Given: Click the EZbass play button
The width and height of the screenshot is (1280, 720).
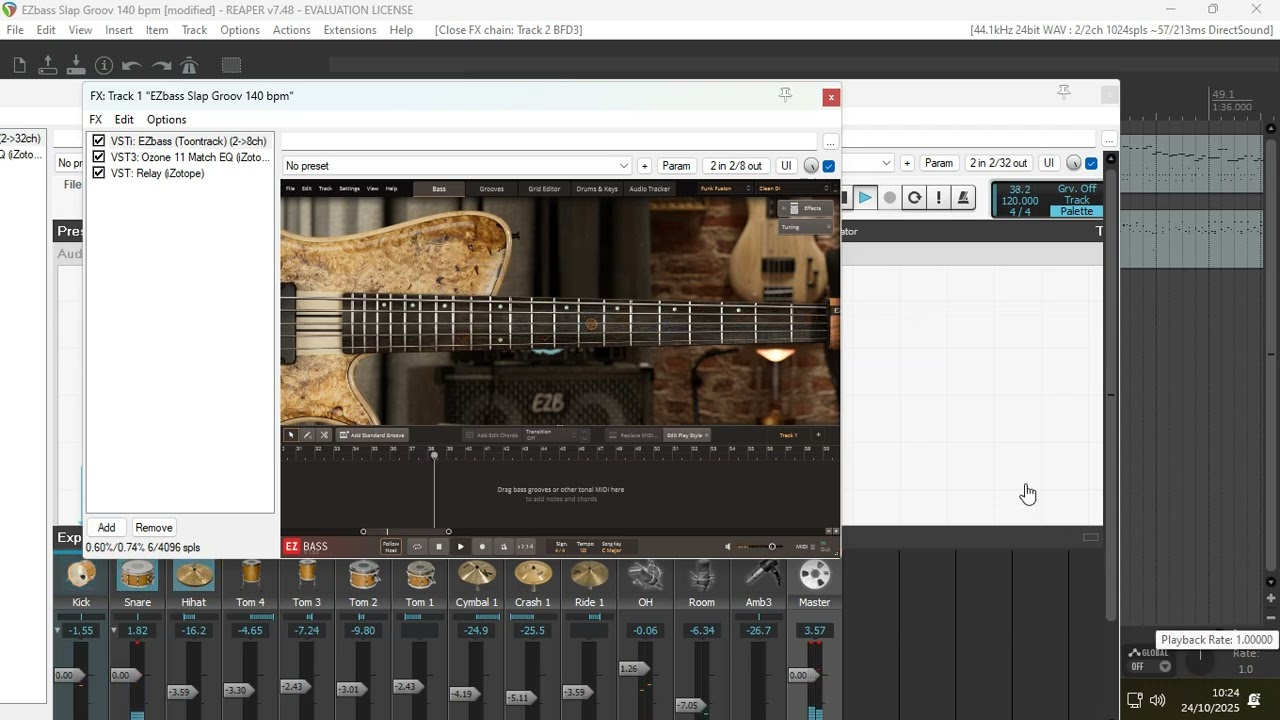Looking at the screenshot, I should click(460, 546).
